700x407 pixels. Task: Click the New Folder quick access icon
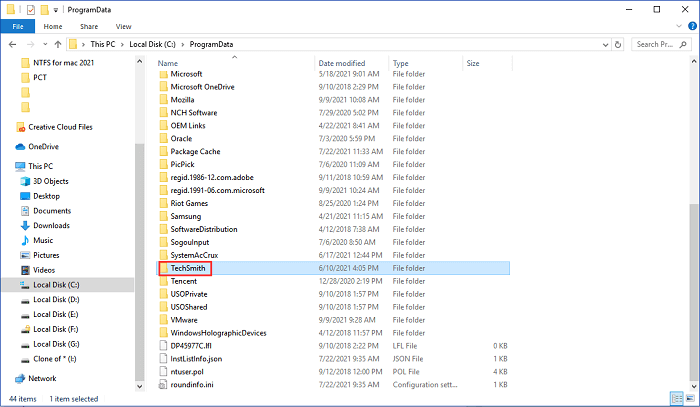(x=45, y=9)
